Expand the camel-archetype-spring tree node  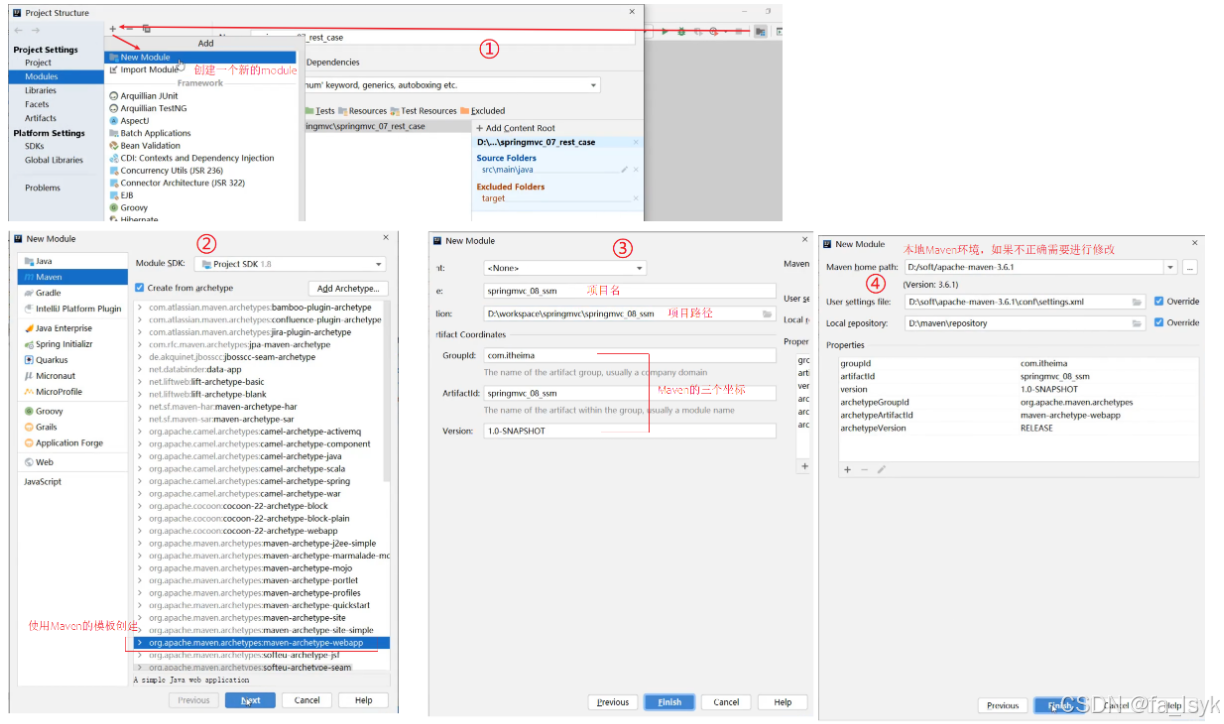coord(140,482)
